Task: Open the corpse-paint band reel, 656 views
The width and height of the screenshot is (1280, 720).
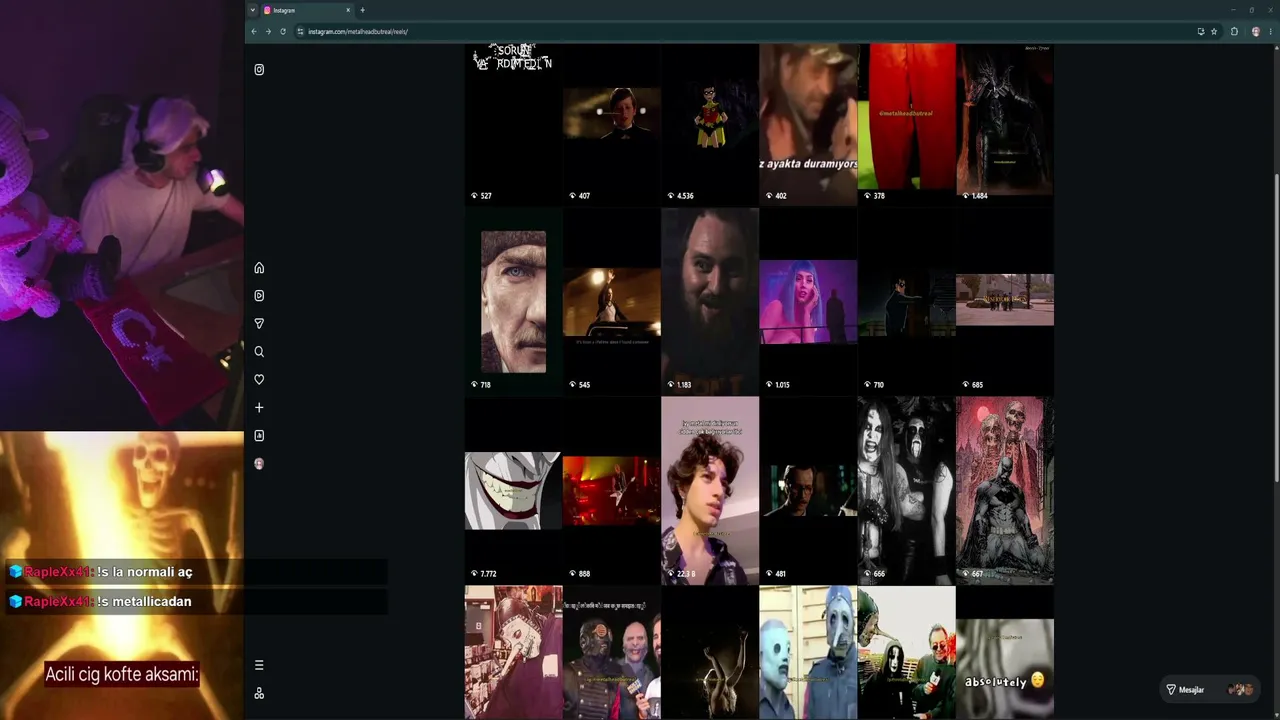Action: tap(907, 490)
